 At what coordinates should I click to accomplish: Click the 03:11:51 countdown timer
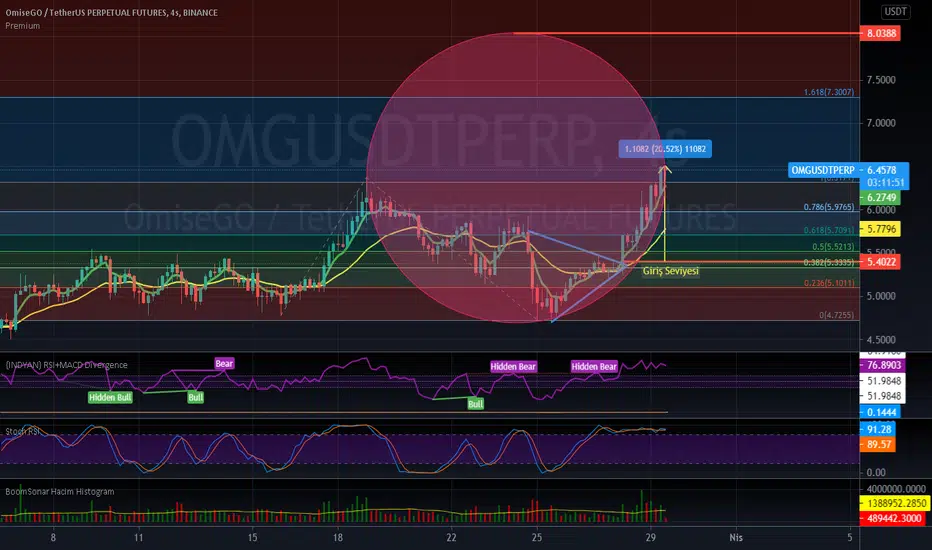coord(885,183)
